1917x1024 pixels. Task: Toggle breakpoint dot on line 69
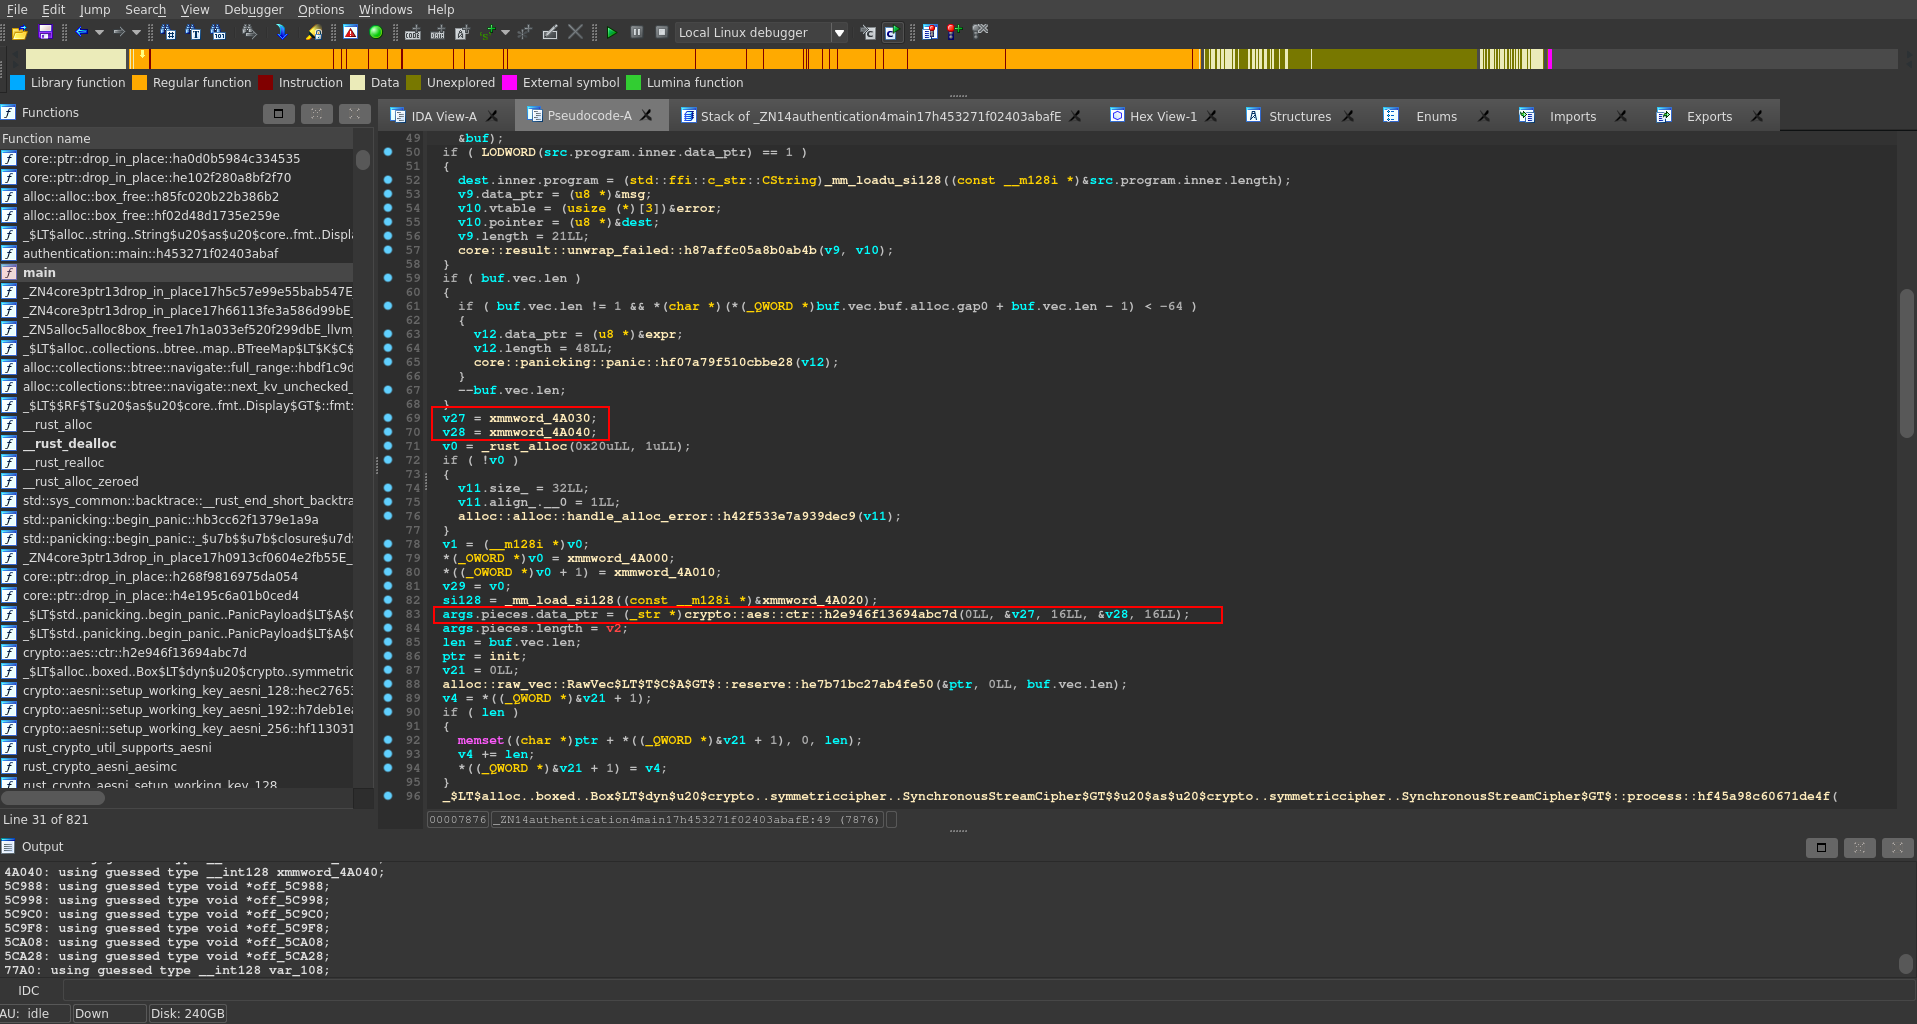(388, 418)
